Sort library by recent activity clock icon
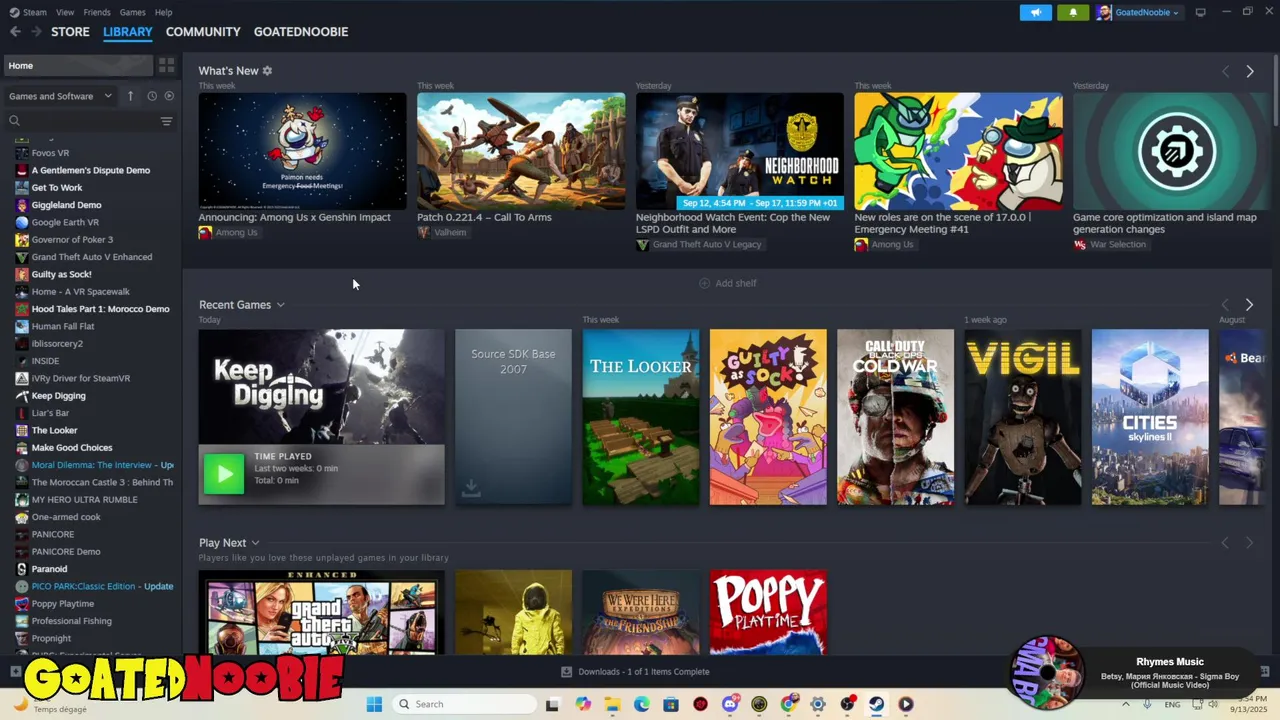 coord(152,96)
